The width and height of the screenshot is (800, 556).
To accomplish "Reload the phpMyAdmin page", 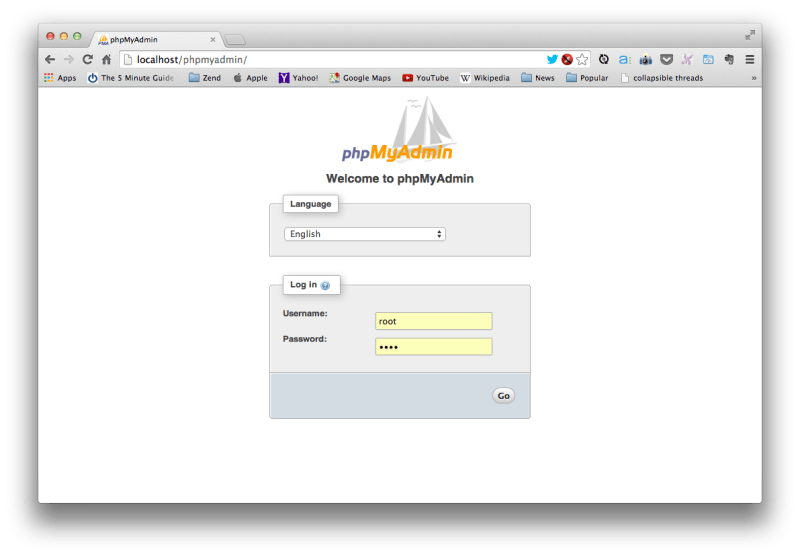I will [88, 60].
